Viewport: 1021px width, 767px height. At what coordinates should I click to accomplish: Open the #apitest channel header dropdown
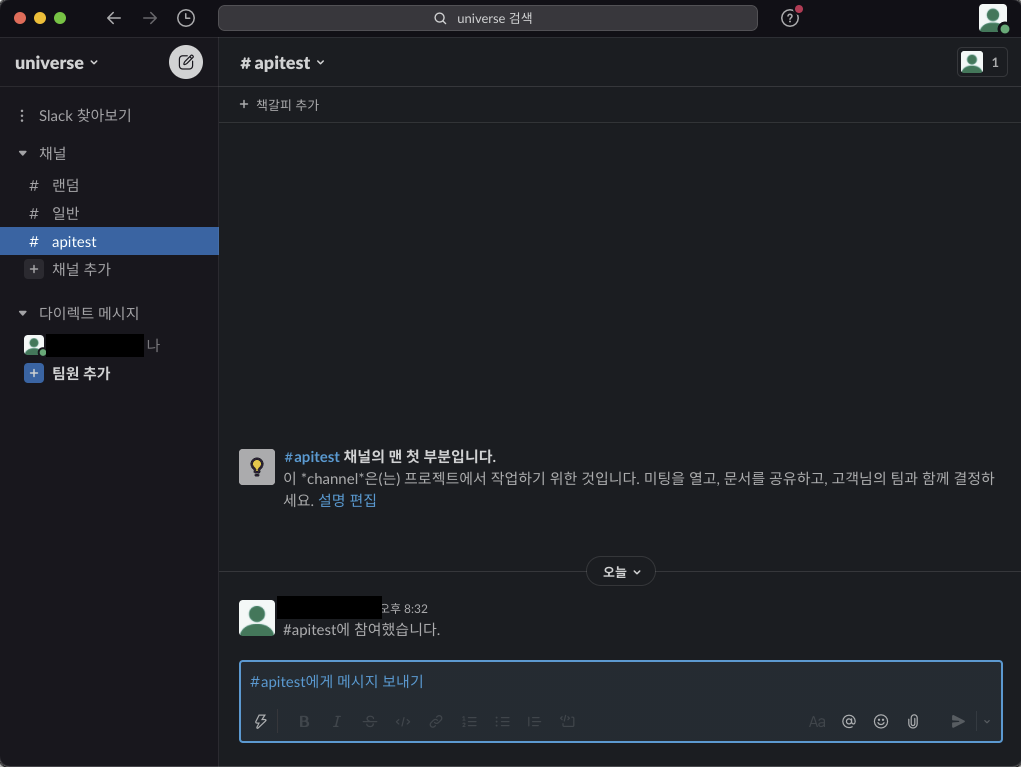282,63
